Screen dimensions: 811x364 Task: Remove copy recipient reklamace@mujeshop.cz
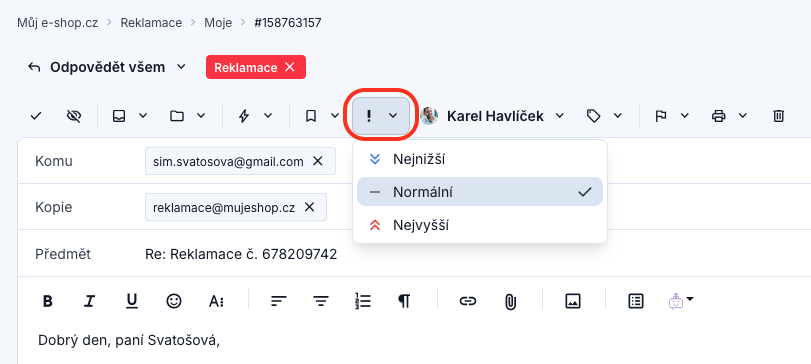coord(309,207)
